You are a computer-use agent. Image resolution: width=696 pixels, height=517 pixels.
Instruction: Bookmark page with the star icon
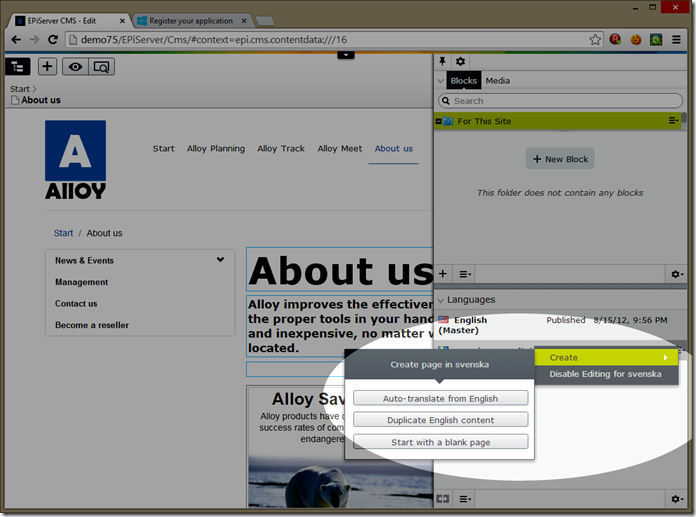(x=596, y=40)
